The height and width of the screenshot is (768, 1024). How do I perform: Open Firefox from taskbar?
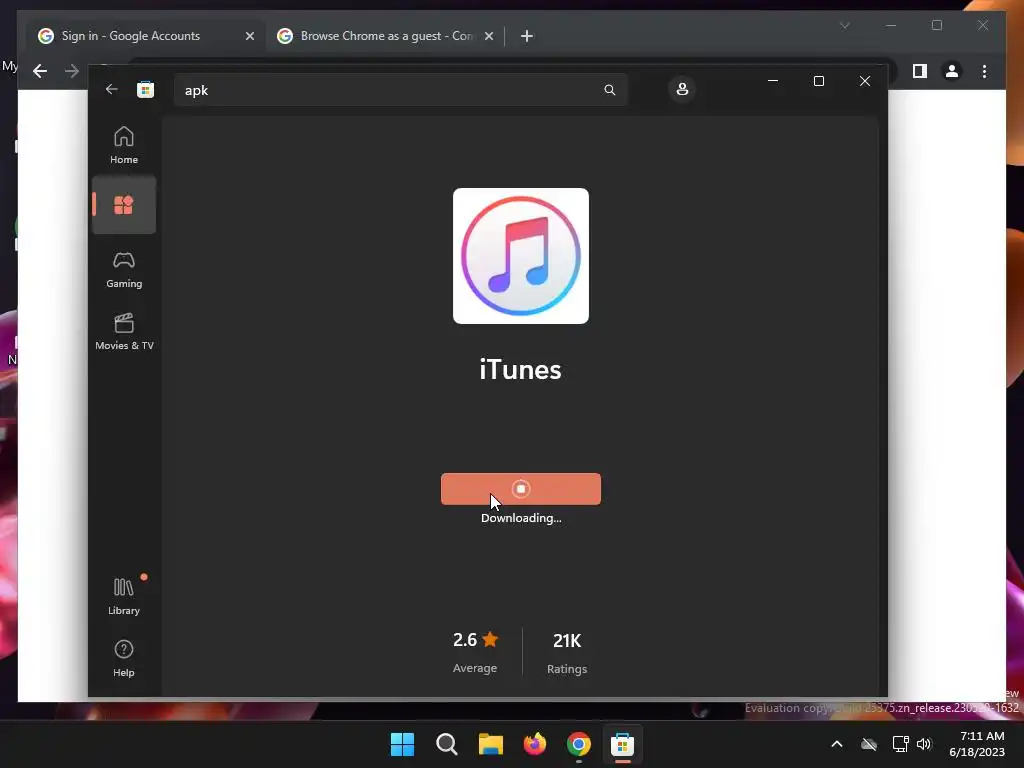tap(534, 744)
